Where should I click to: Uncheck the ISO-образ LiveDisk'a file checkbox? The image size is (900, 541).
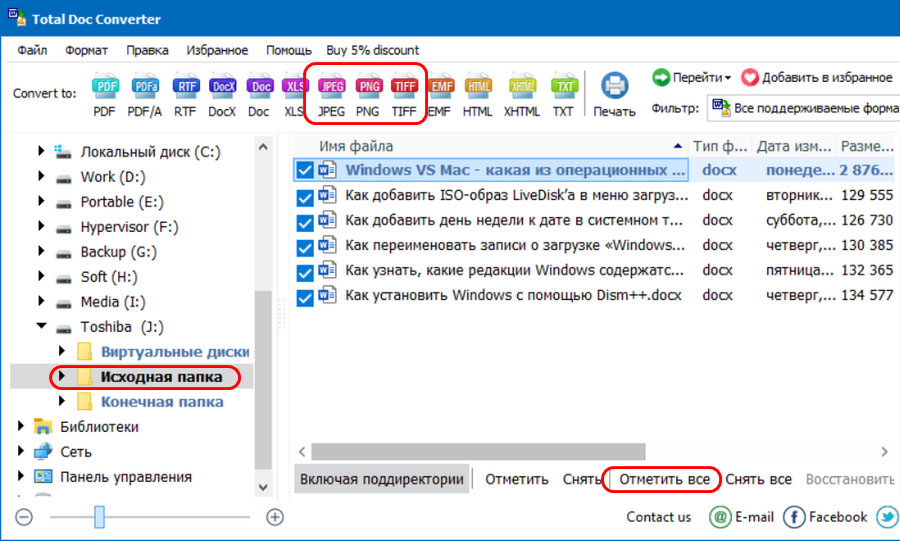pos(305,198)
